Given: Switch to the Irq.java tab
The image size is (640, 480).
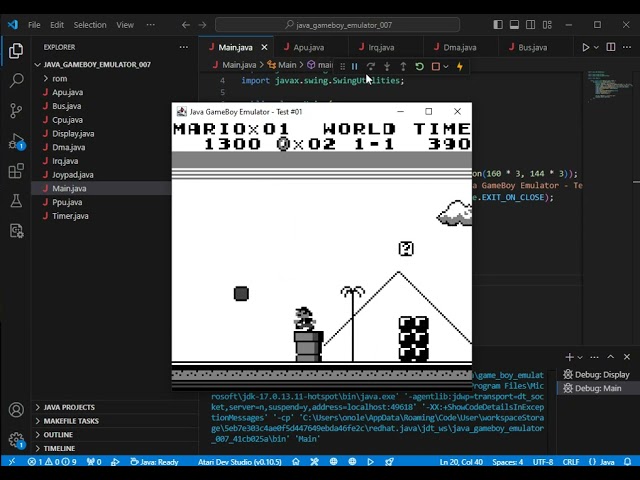Looking at the screenshot, I should (x=382, y=47).
